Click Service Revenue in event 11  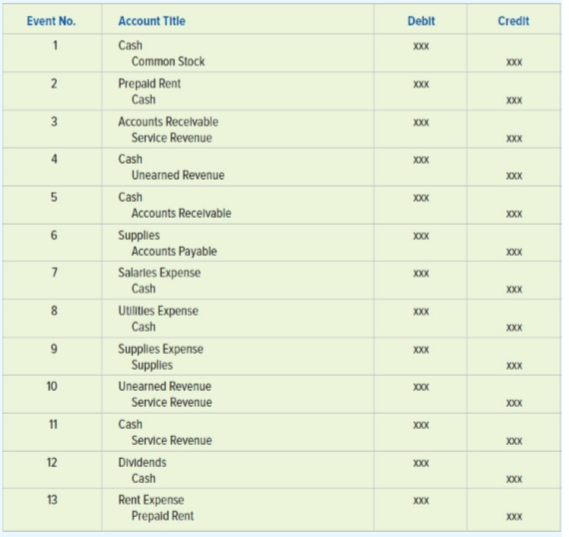(172, 440)
